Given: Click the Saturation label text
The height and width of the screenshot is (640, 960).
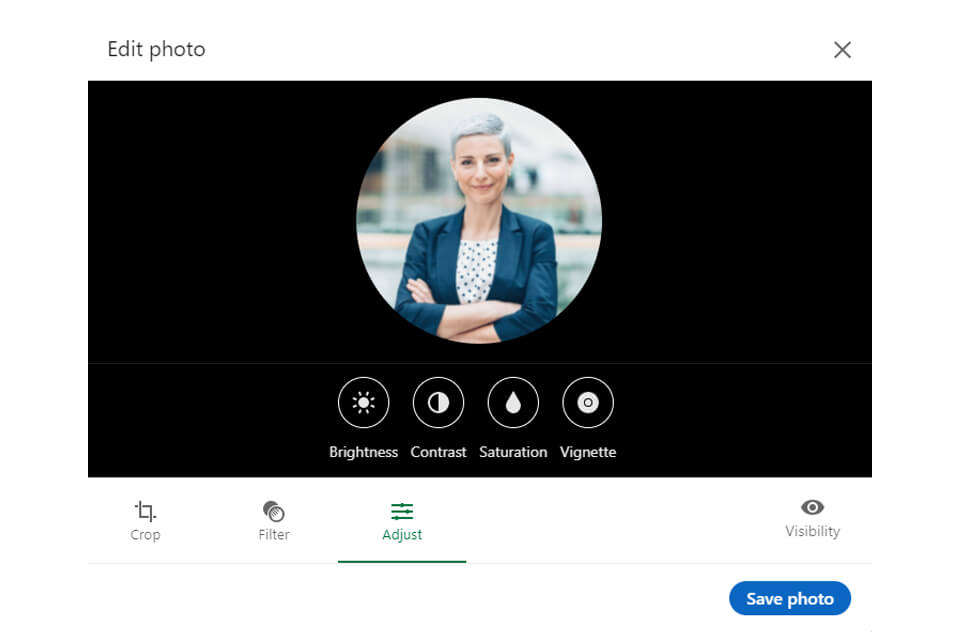Looking at the screenshot, I should coord(513,452).
